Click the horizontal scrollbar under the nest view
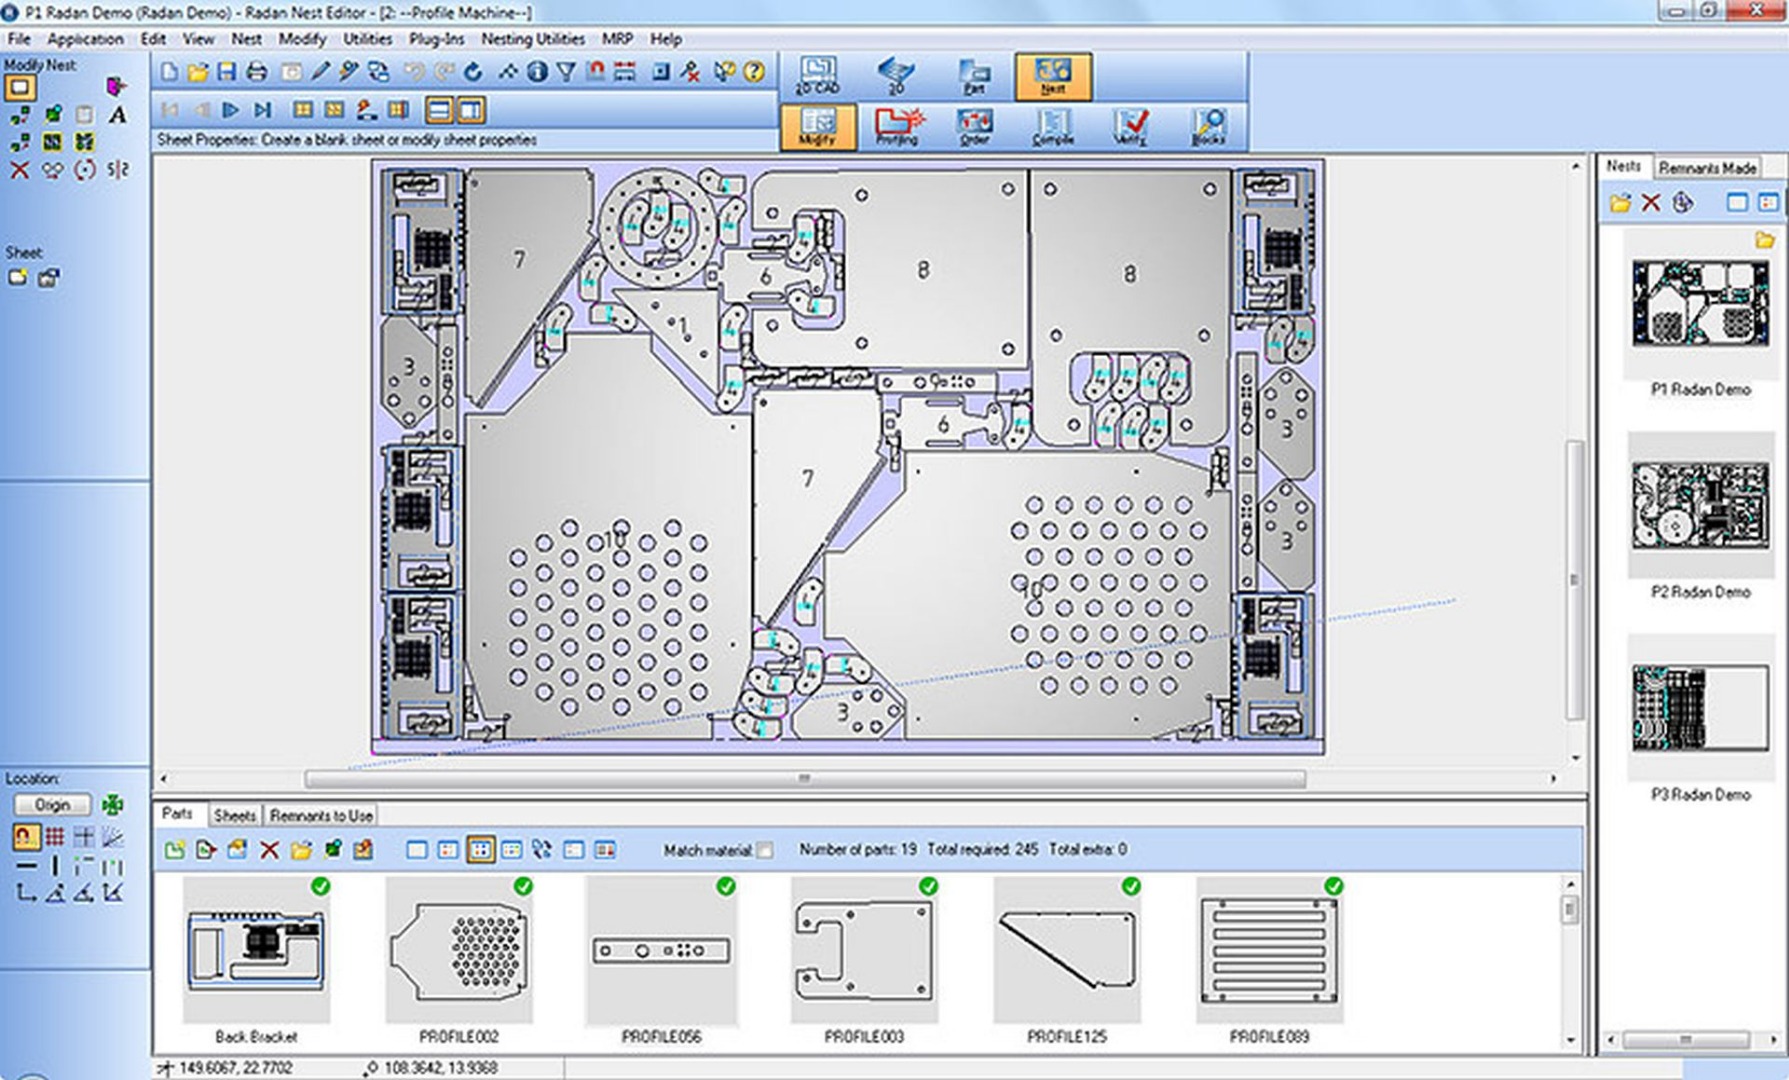The height and width of the screenshot is (1080, 1789). pyautogui.click(x=803, y=778)
